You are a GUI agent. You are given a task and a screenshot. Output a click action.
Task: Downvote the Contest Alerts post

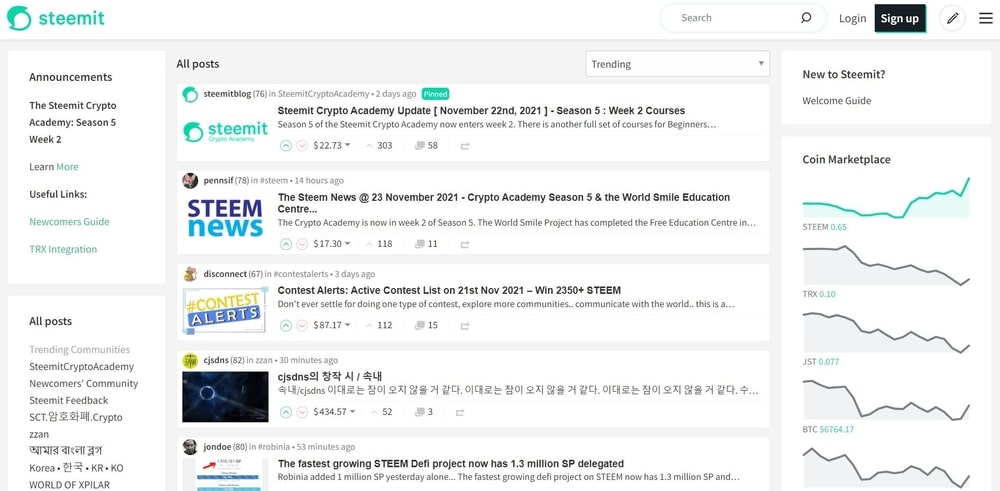302,325
